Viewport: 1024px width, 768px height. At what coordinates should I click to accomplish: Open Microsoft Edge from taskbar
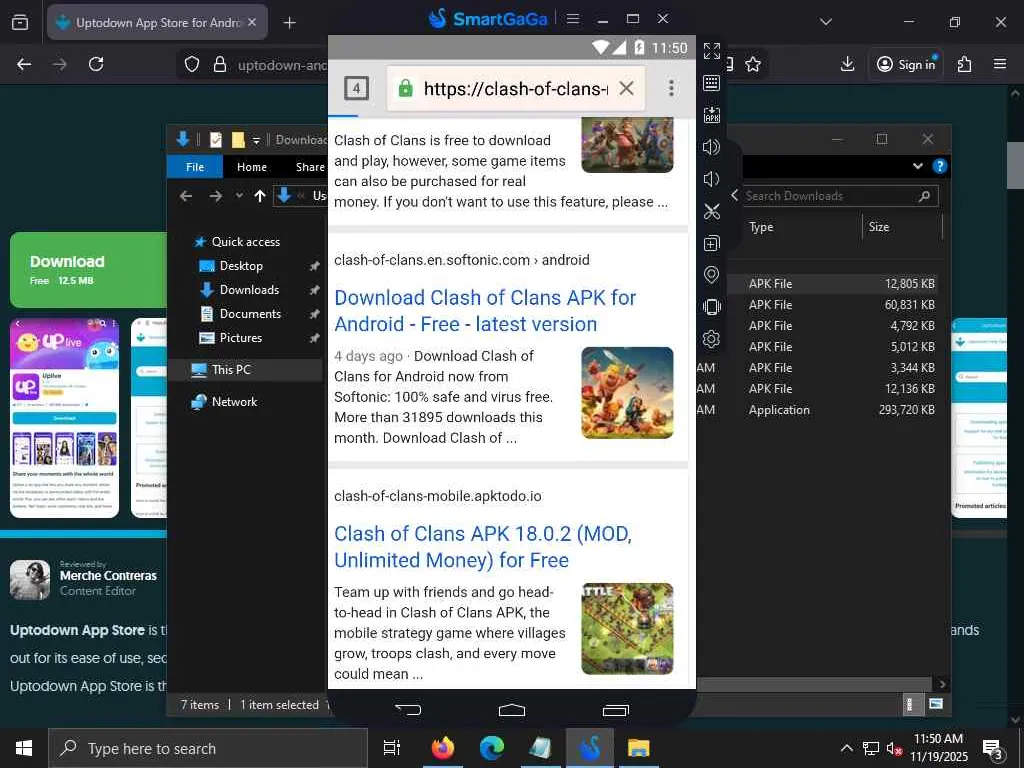coord(491,748)
